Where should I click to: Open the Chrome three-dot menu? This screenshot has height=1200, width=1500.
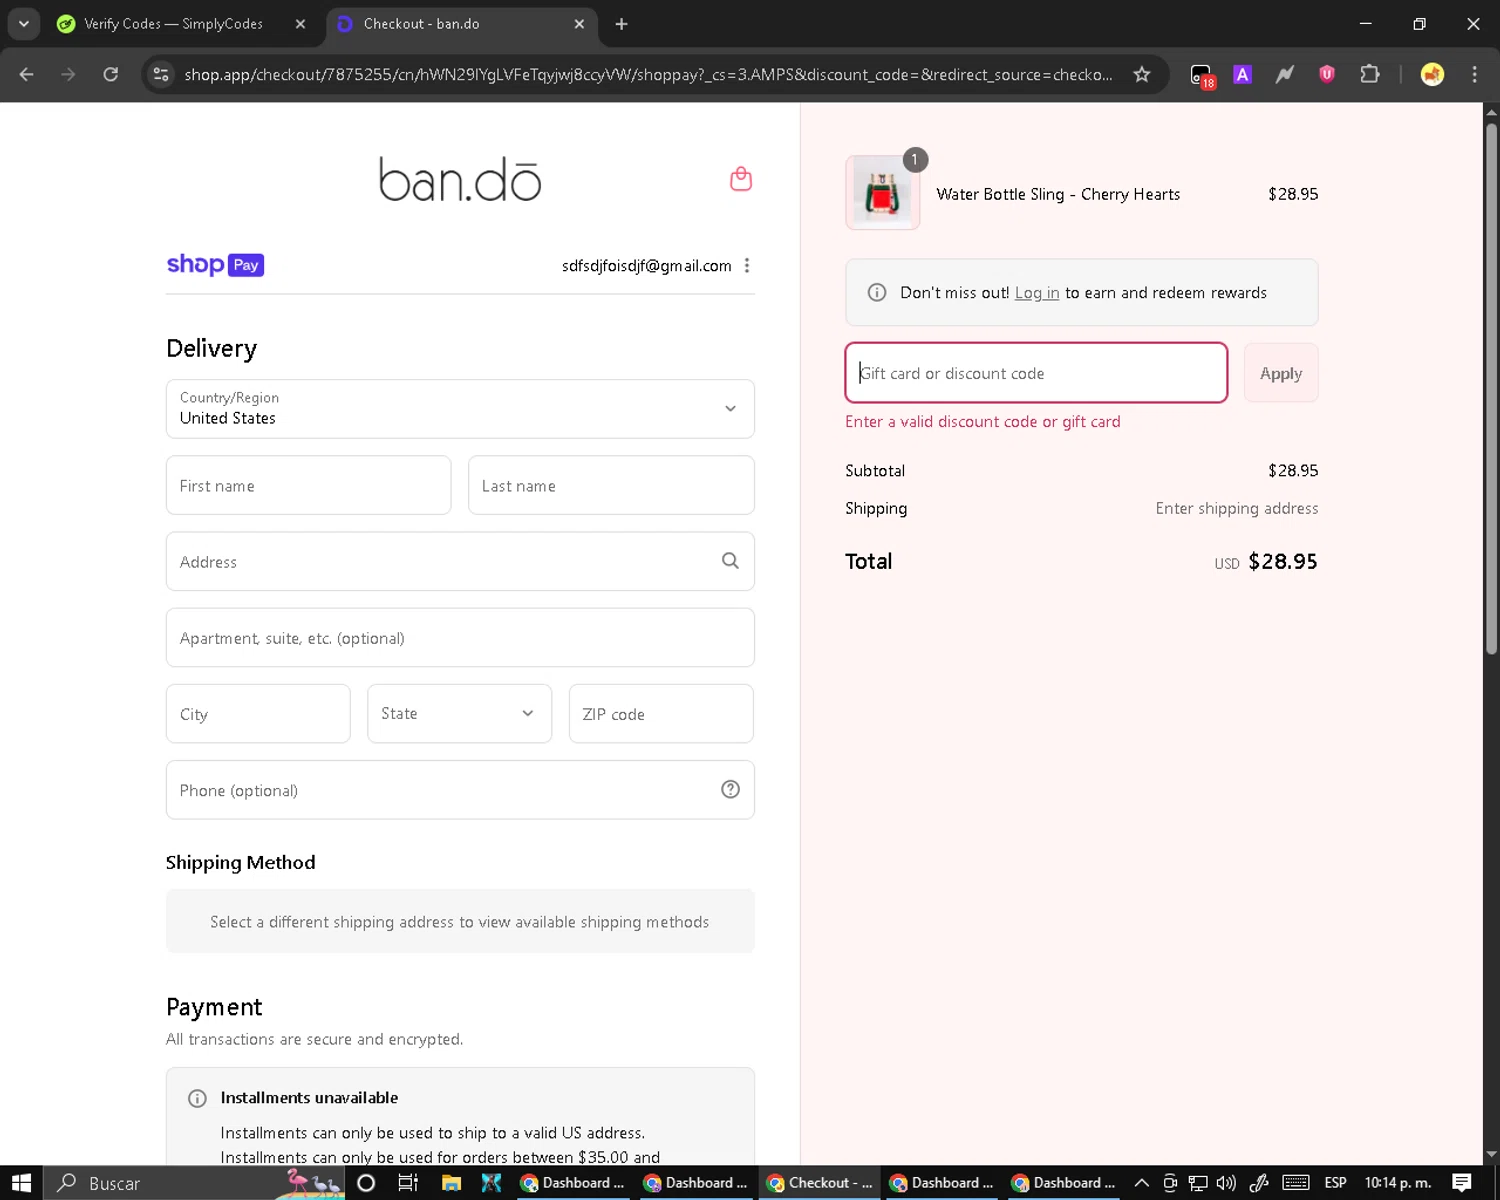(x=1474, y=74)
